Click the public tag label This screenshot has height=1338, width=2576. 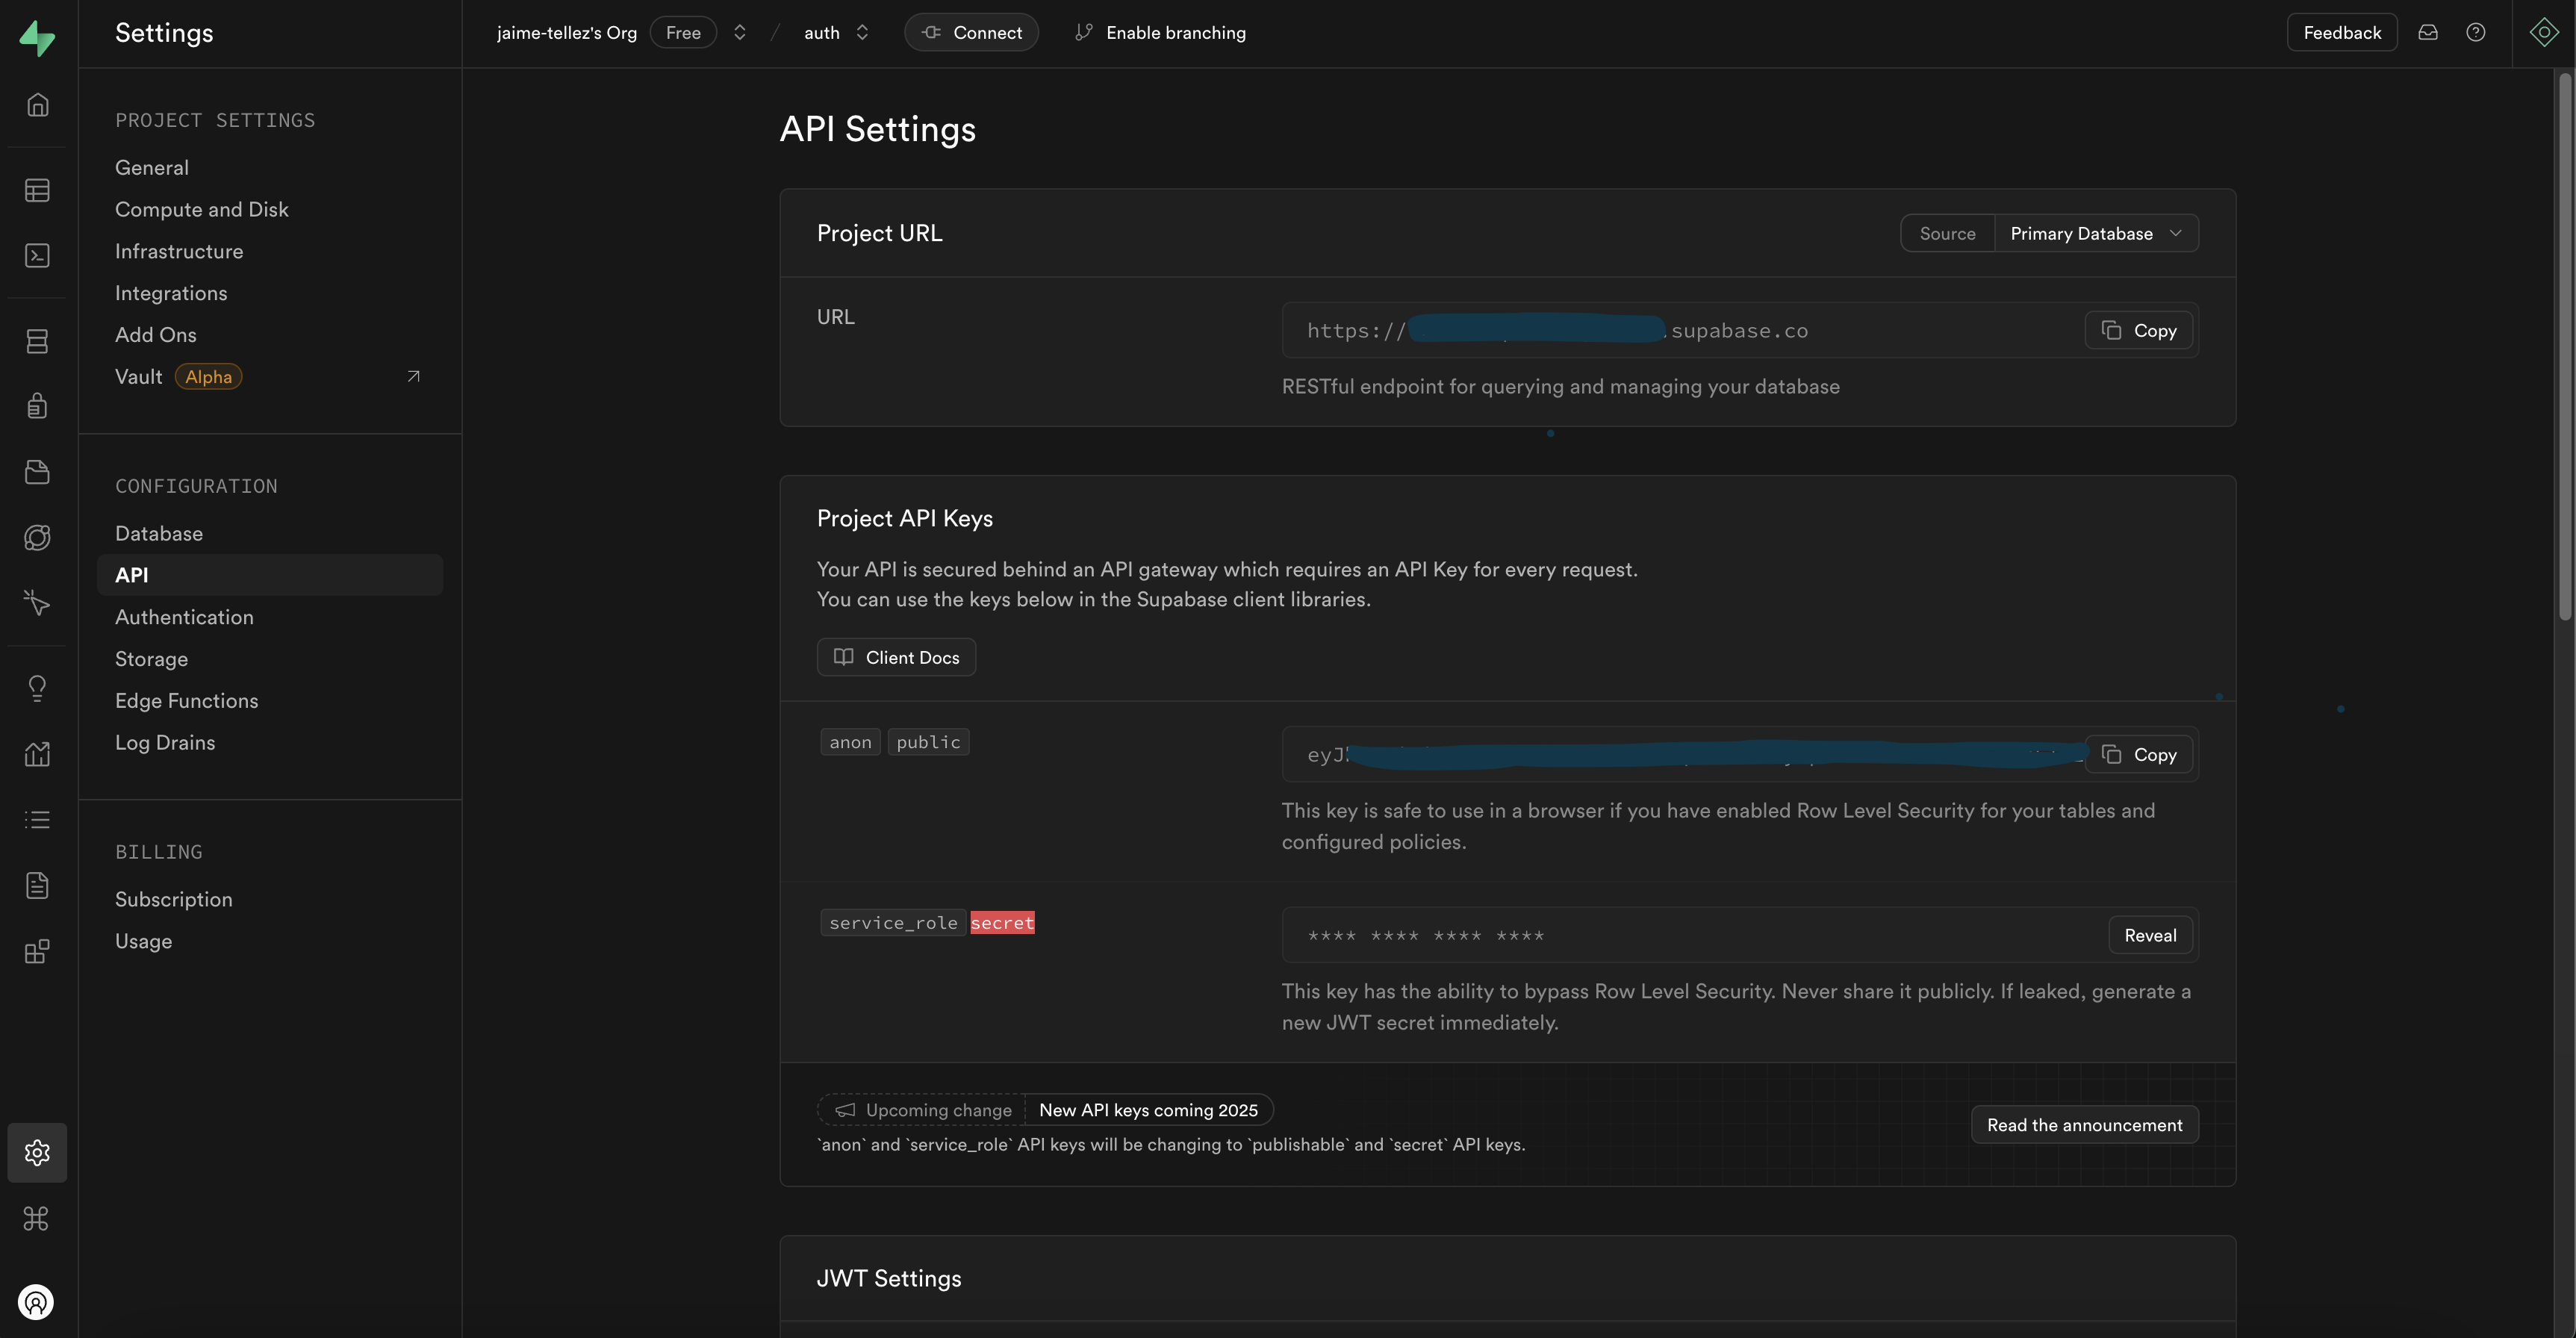(x=928, y=742)
